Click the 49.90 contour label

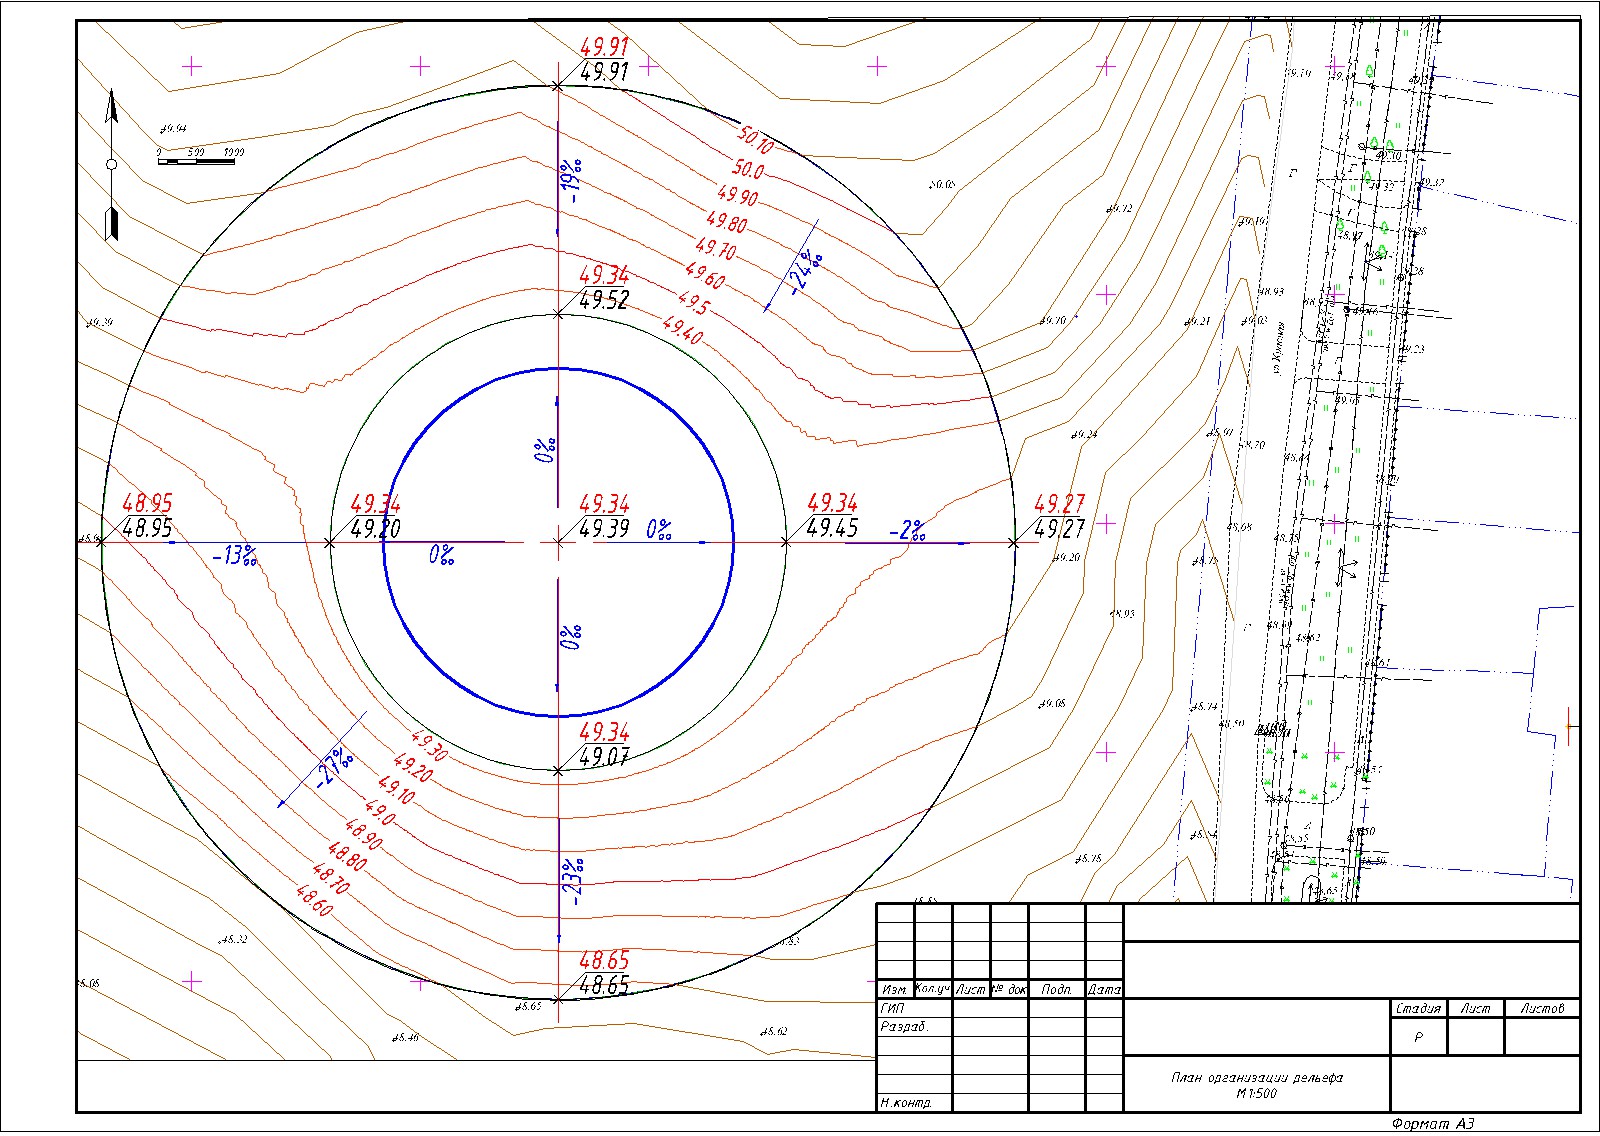pos(738,195)
